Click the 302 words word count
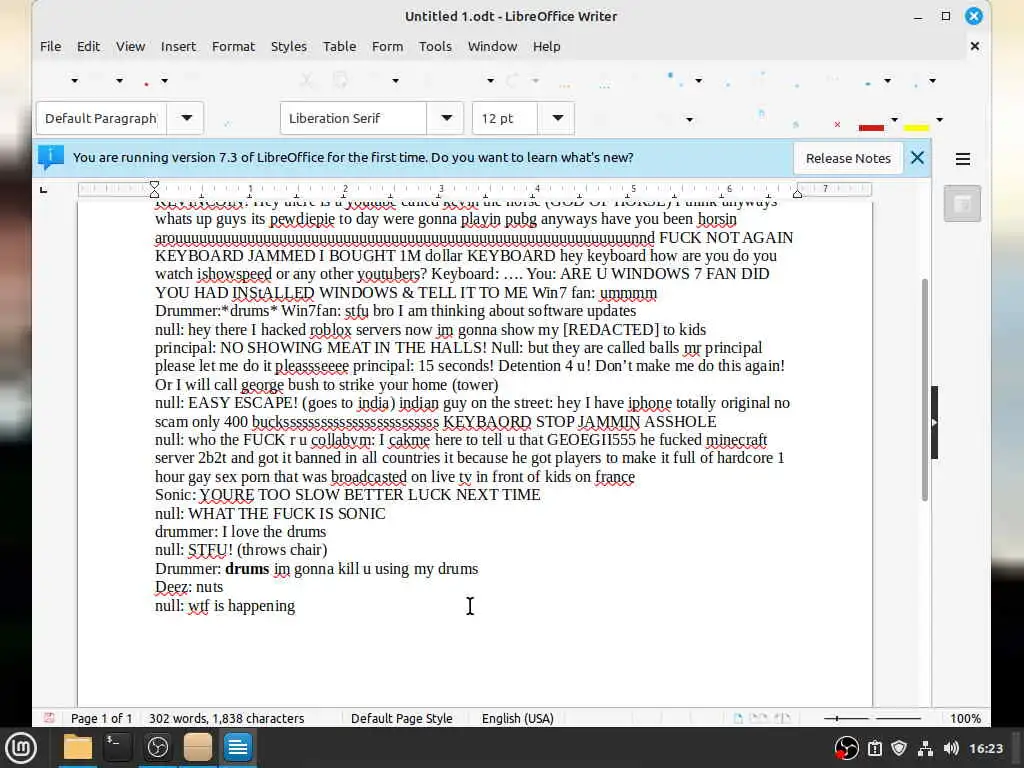This screenshot has height=768, width=1024. tap(227, 718)
